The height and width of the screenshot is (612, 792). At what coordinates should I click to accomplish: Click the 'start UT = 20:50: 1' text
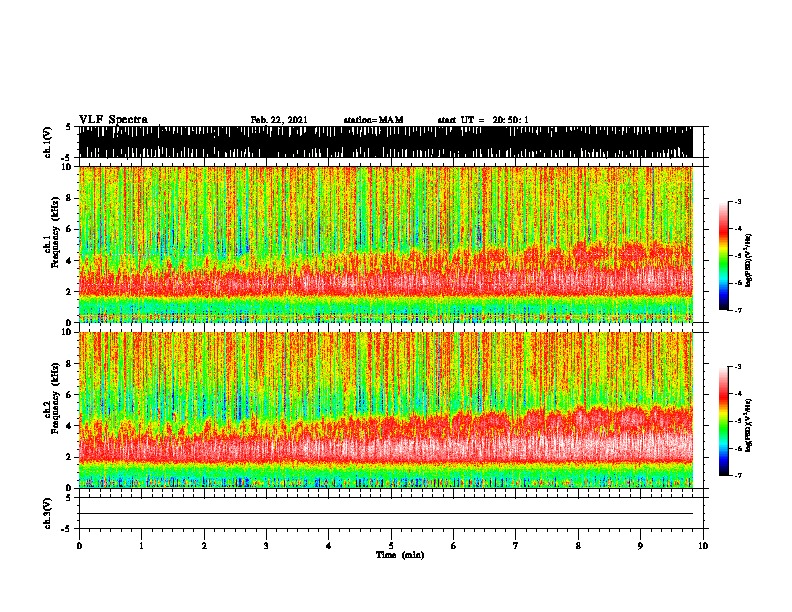tap(483, 120)
